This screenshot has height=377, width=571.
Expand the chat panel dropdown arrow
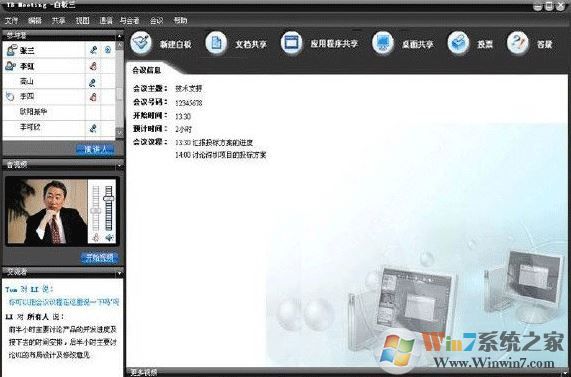(x=119, y=272)
